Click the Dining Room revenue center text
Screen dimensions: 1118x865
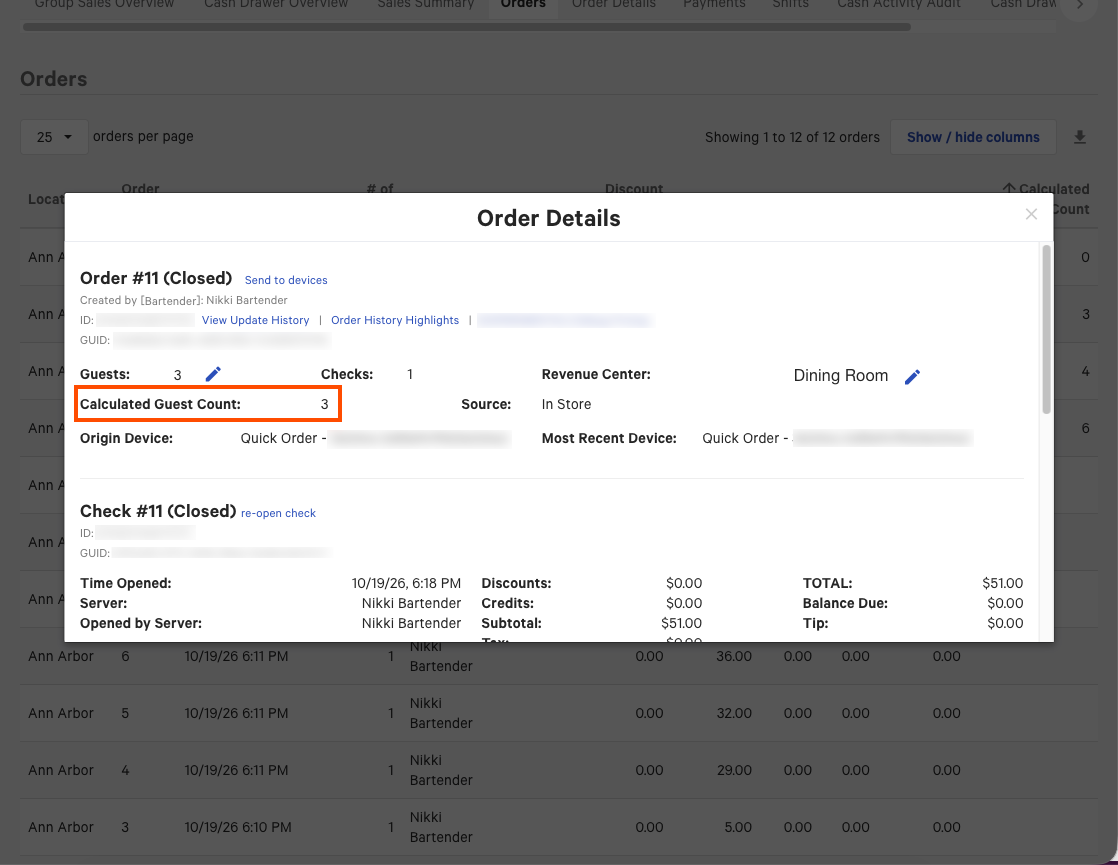click(x=841, y=376)
